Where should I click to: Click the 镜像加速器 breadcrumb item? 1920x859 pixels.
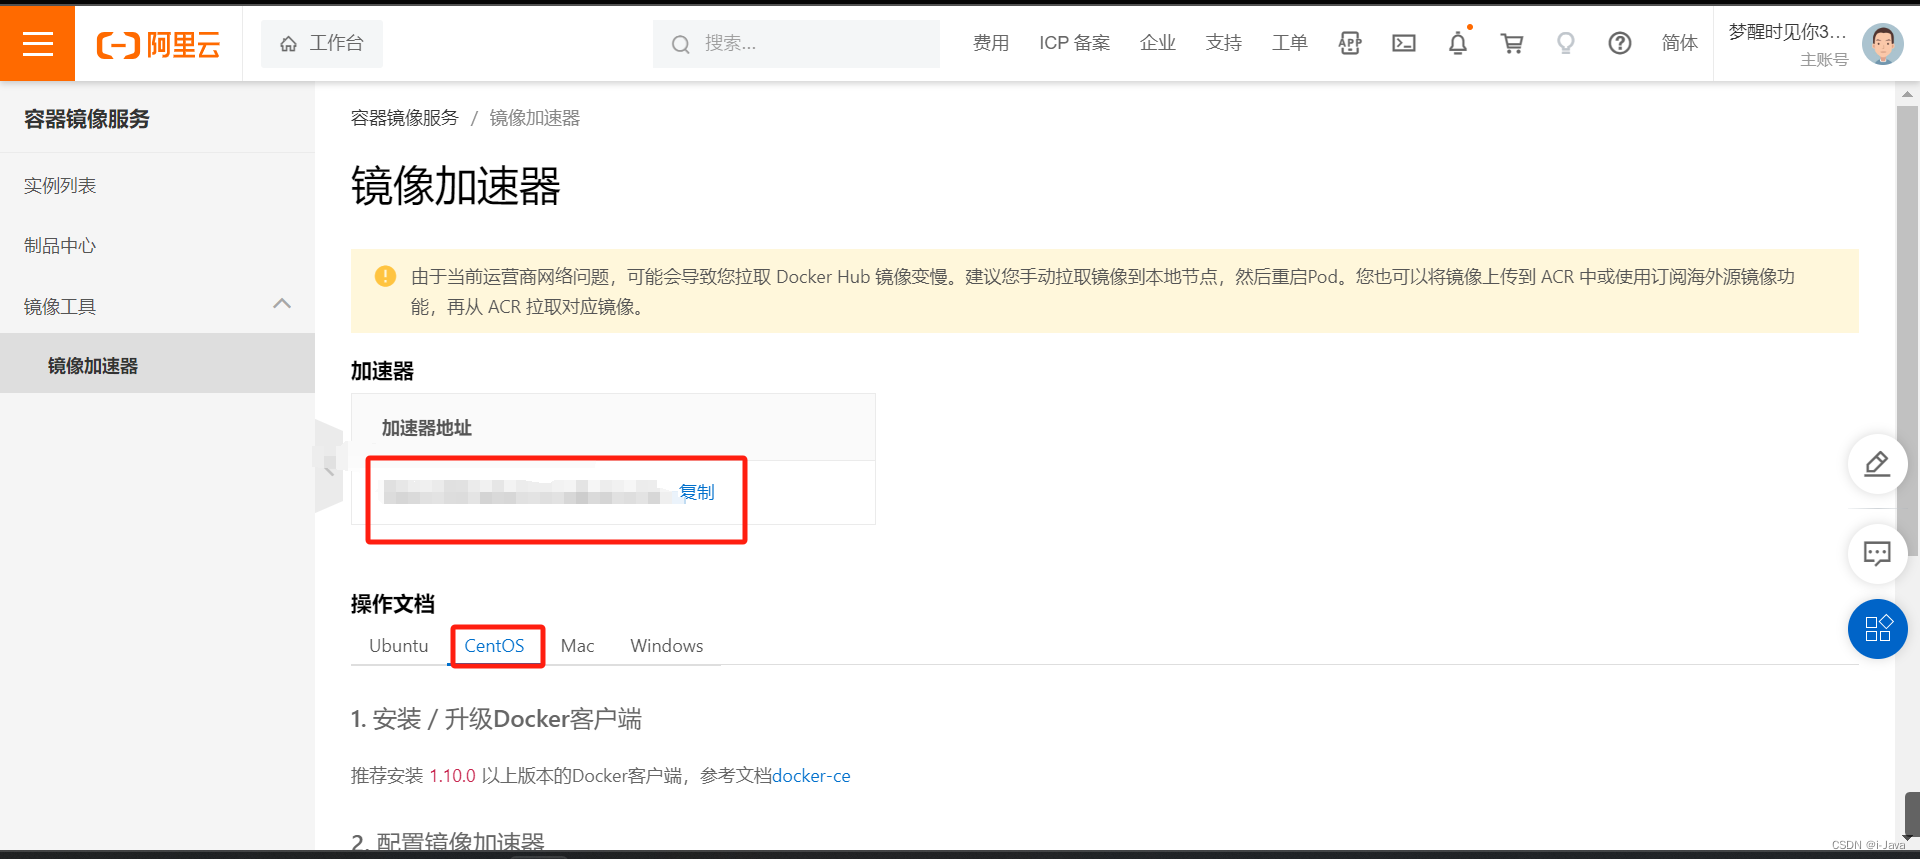click(535, 118)
